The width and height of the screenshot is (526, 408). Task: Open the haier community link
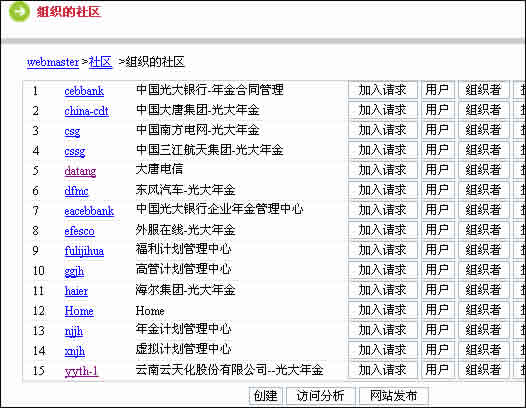click(x=76, y=291)
